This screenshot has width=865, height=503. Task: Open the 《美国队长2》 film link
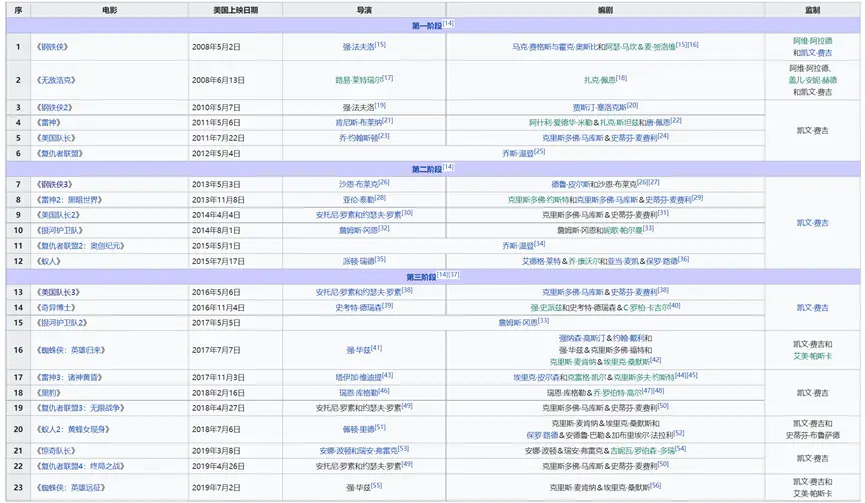[59, 215]
